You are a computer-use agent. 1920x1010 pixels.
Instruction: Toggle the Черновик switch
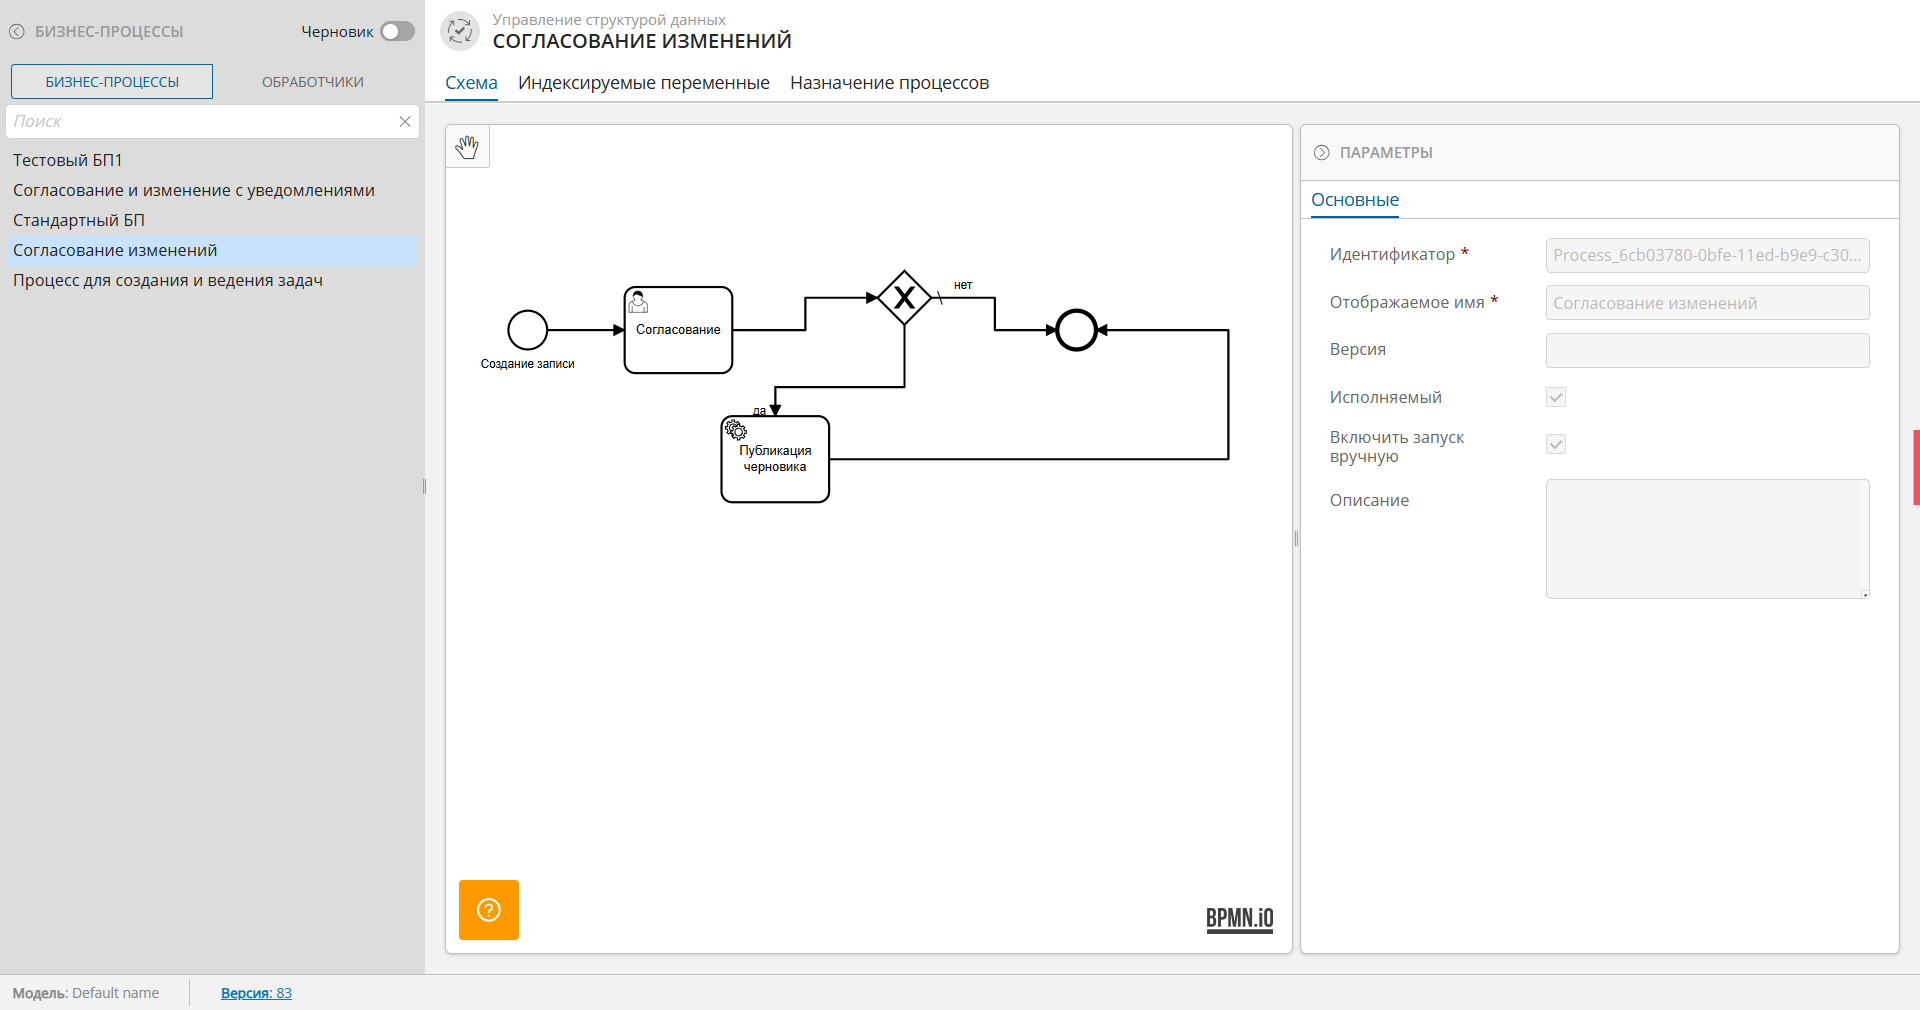point(397,32)
